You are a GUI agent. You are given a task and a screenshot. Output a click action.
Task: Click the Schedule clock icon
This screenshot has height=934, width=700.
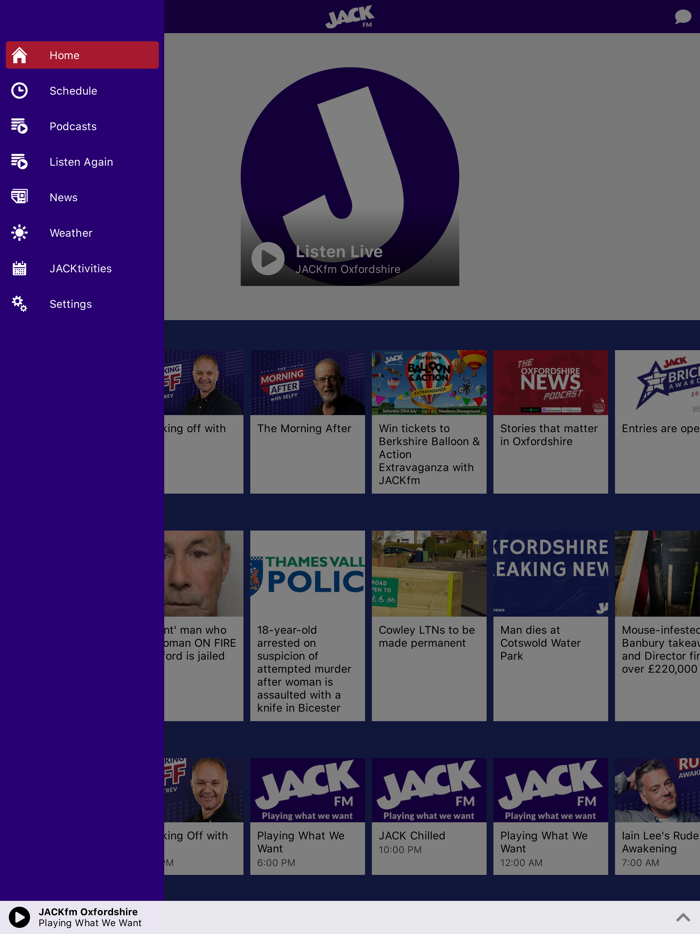(x=19, y=91)
